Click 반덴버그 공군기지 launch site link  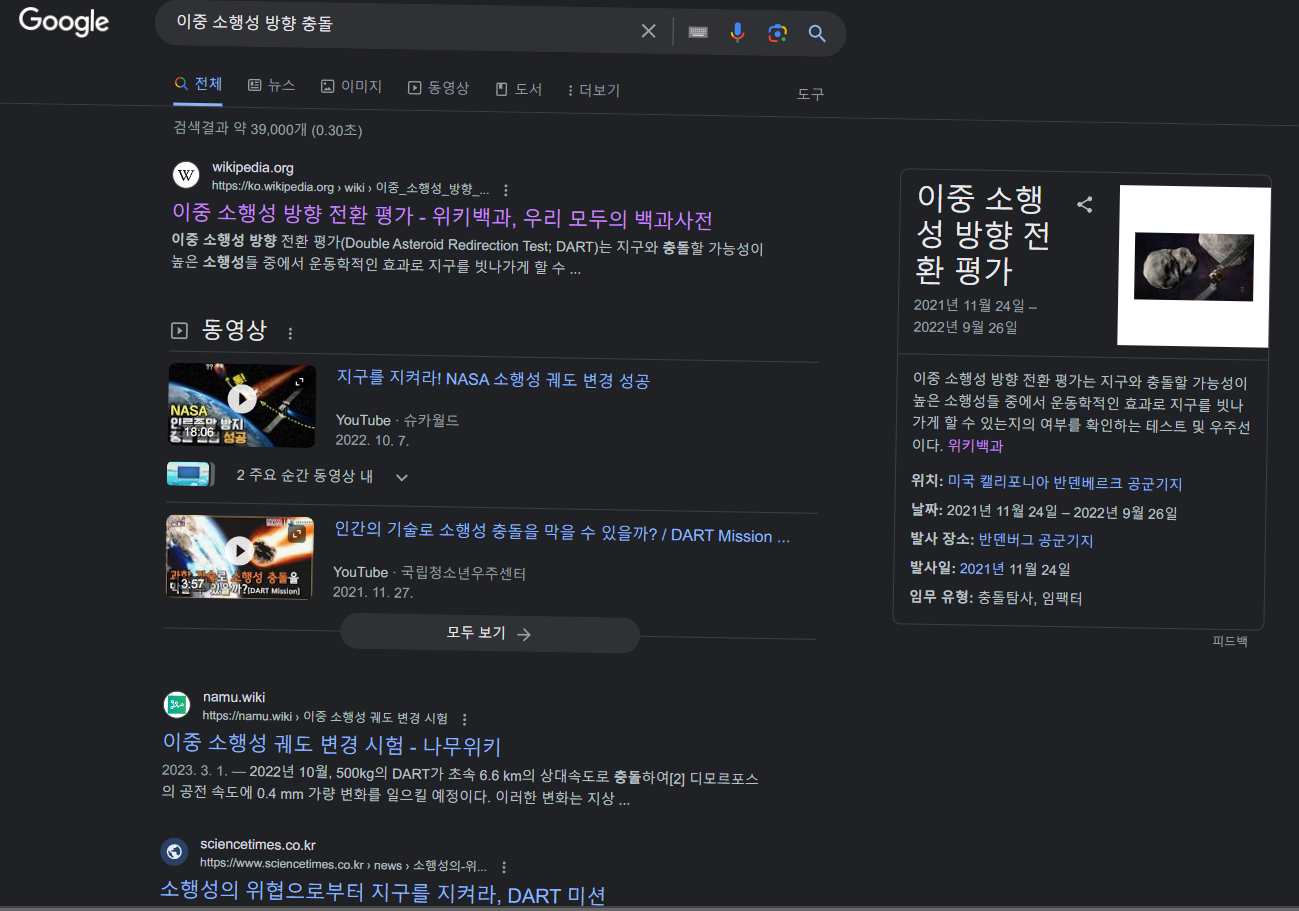point(1036,541)
